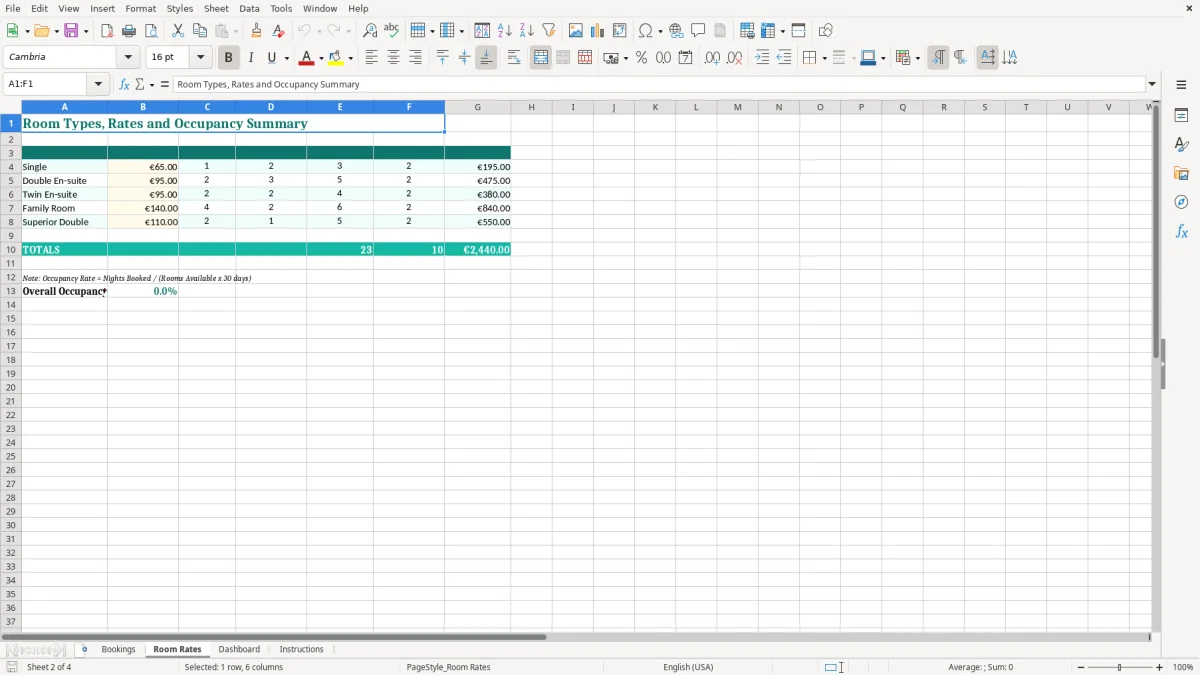1200x675 pixels.
Task: Apply yellow background color swatch
Action: tap(336, 58)
